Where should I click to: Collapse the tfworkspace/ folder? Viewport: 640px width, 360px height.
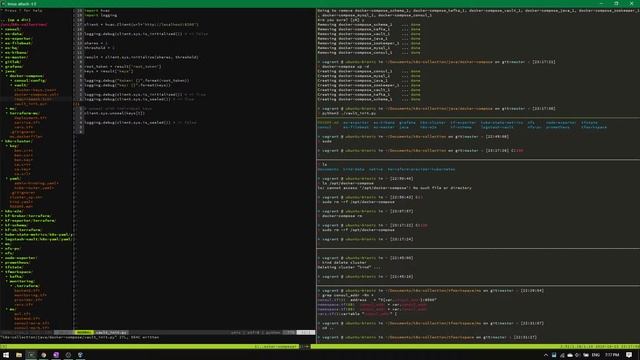(19, 272)
